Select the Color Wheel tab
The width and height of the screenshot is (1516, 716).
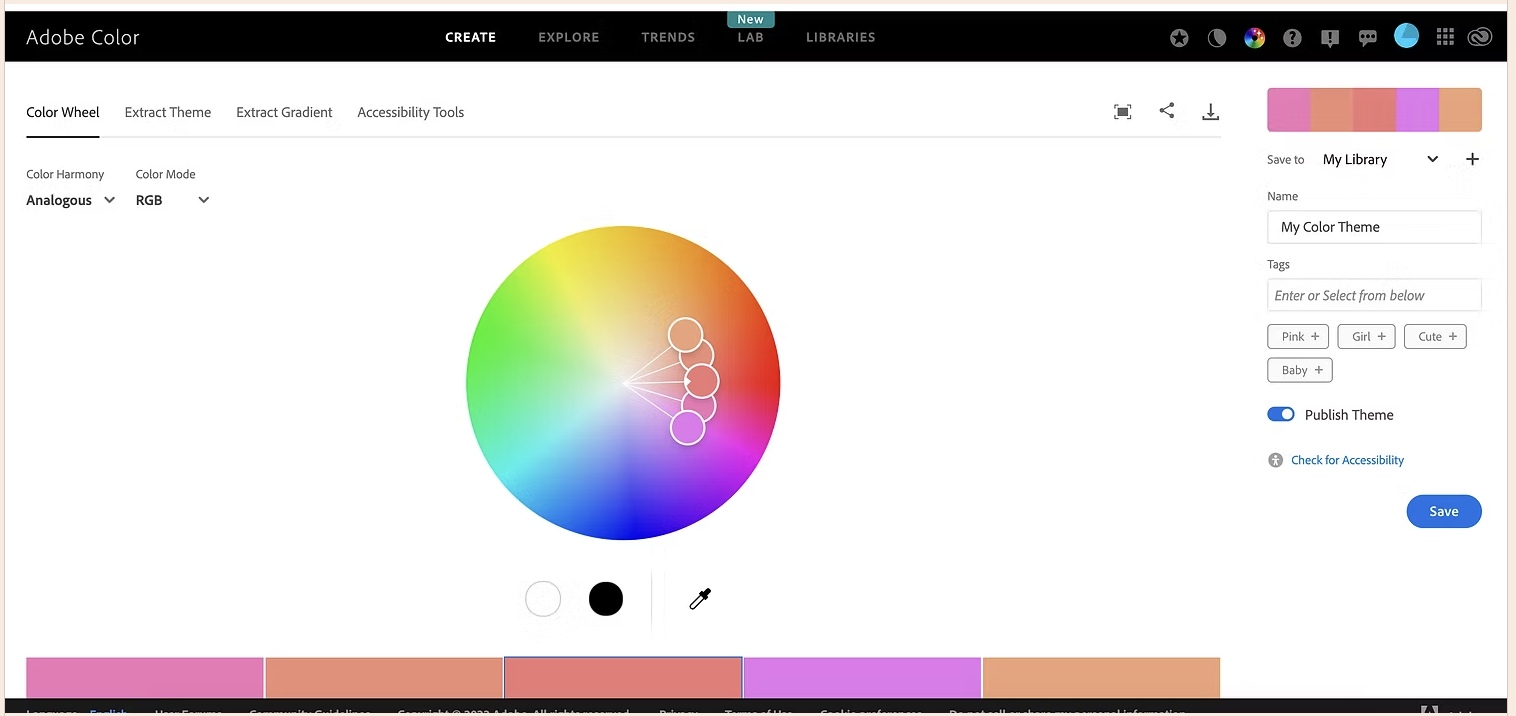[63, 112]
